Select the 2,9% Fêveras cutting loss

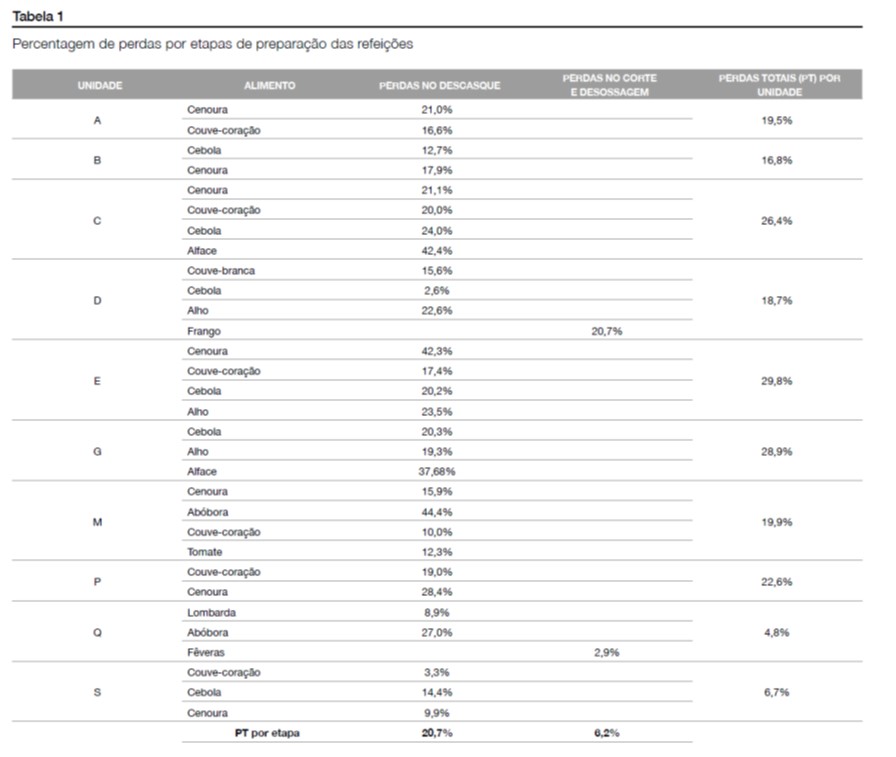[x=606, y=652]
